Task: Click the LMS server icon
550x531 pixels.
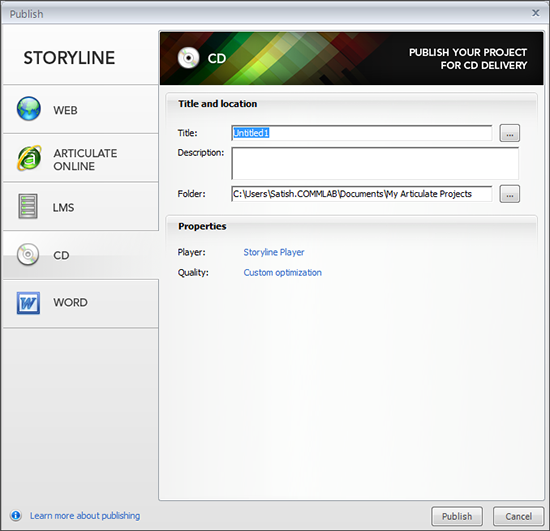Action: pos(28,206)
